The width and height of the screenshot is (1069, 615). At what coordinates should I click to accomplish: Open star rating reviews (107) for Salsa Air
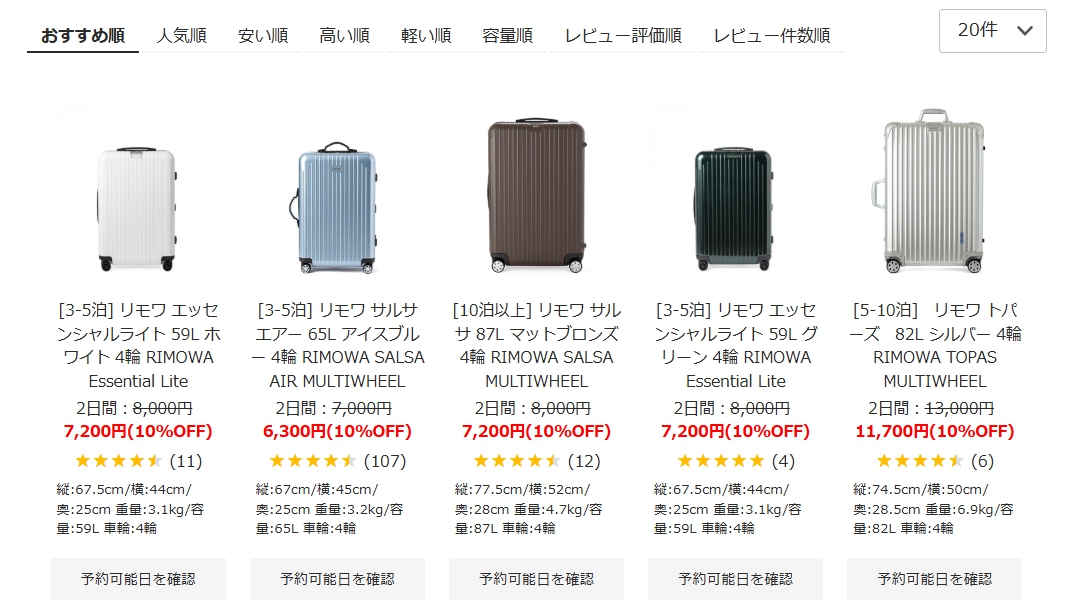(337, 461)
